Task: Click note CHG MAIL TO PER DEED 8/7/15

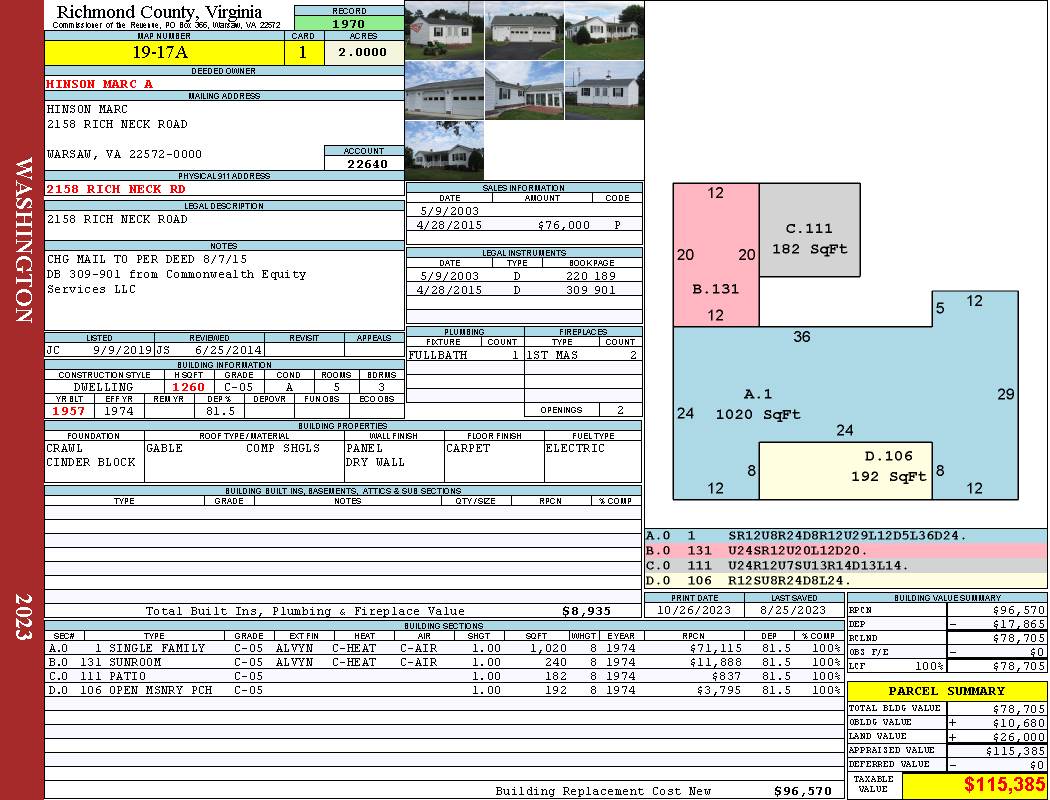Action: tap(147, 259)
